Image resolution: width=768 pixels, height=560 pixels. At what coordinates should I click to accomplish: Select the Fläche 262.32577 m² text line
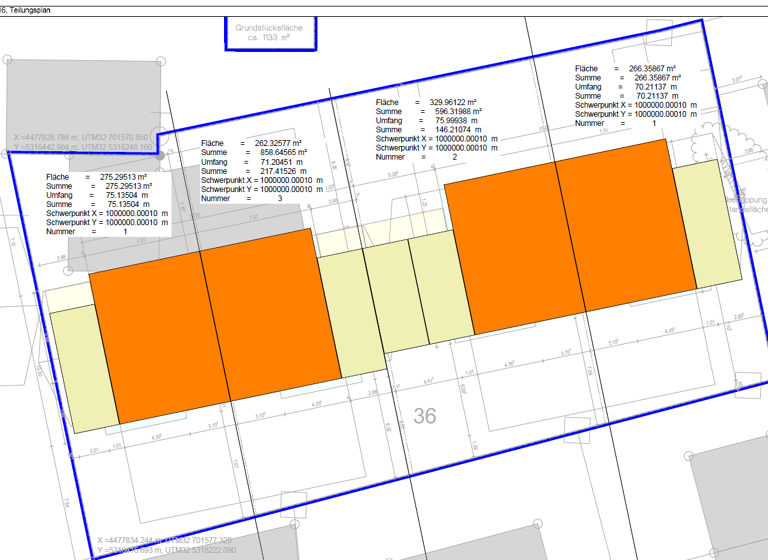(x=252, y=144)
